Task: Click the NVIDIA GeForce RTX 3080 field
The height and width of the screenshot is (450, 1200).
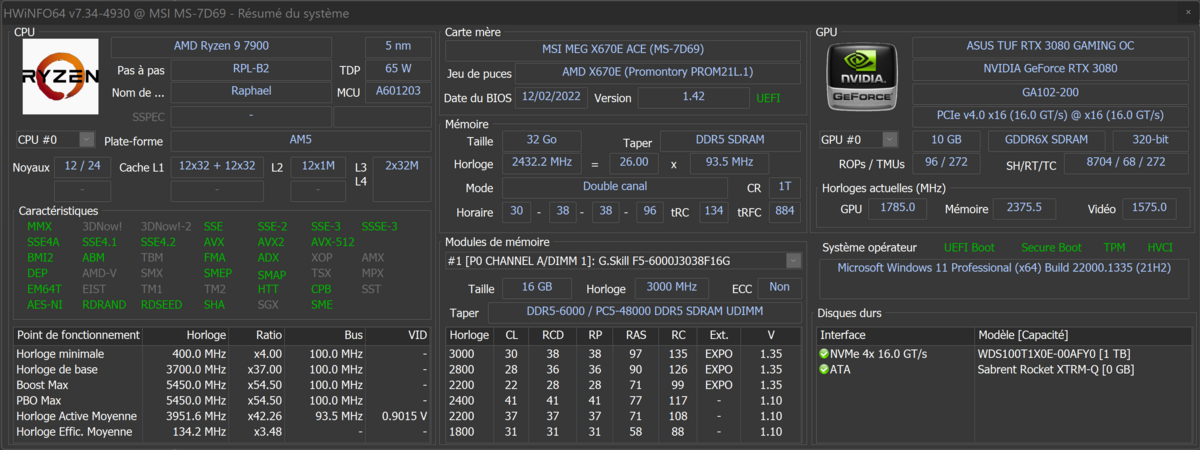Action: tap(1049, 69)
